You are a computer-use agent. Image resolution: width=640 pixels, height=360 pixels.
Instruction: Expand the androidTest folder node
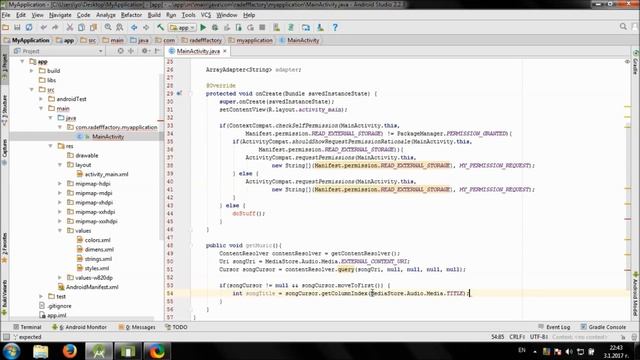coord(41,99)
